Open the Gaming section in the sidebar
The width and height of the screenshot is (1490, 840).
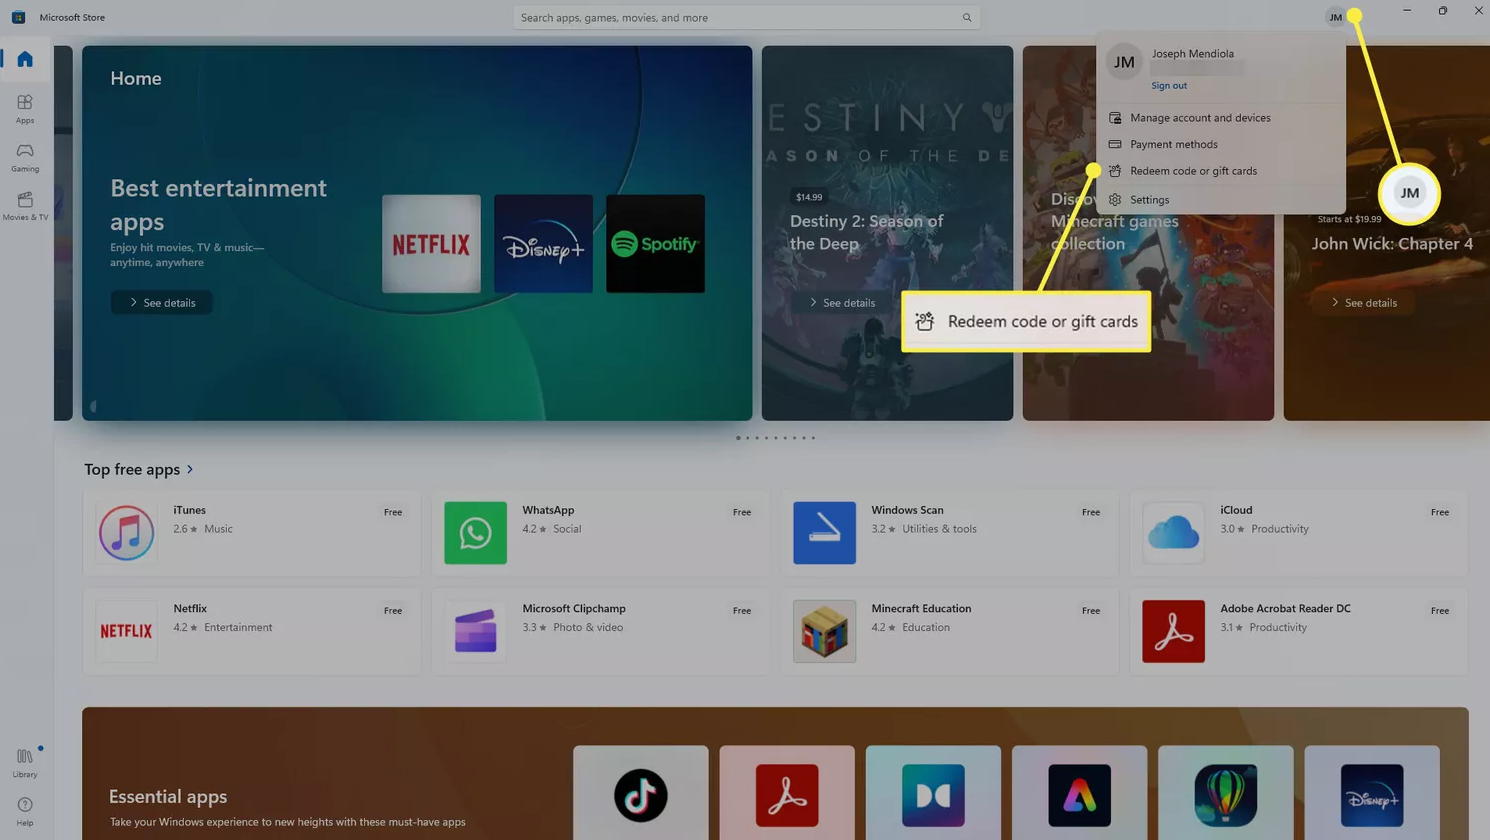(x=25, y=158)
